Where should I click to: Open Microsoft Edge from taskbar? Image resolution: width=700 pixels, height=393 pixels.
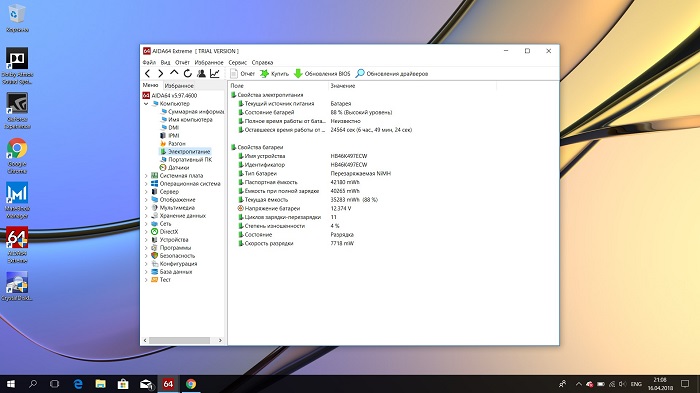pos(78,384)
